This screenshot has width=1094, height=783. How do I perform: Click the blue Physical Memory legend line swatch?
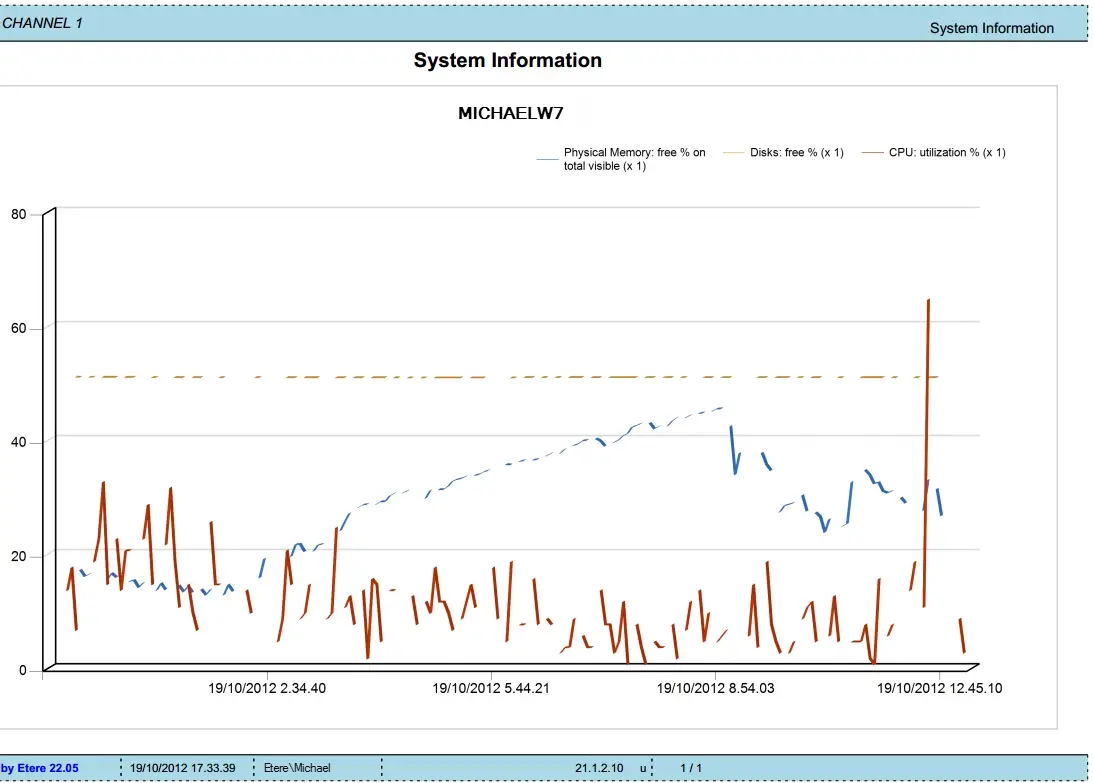[x=547, y=158]
